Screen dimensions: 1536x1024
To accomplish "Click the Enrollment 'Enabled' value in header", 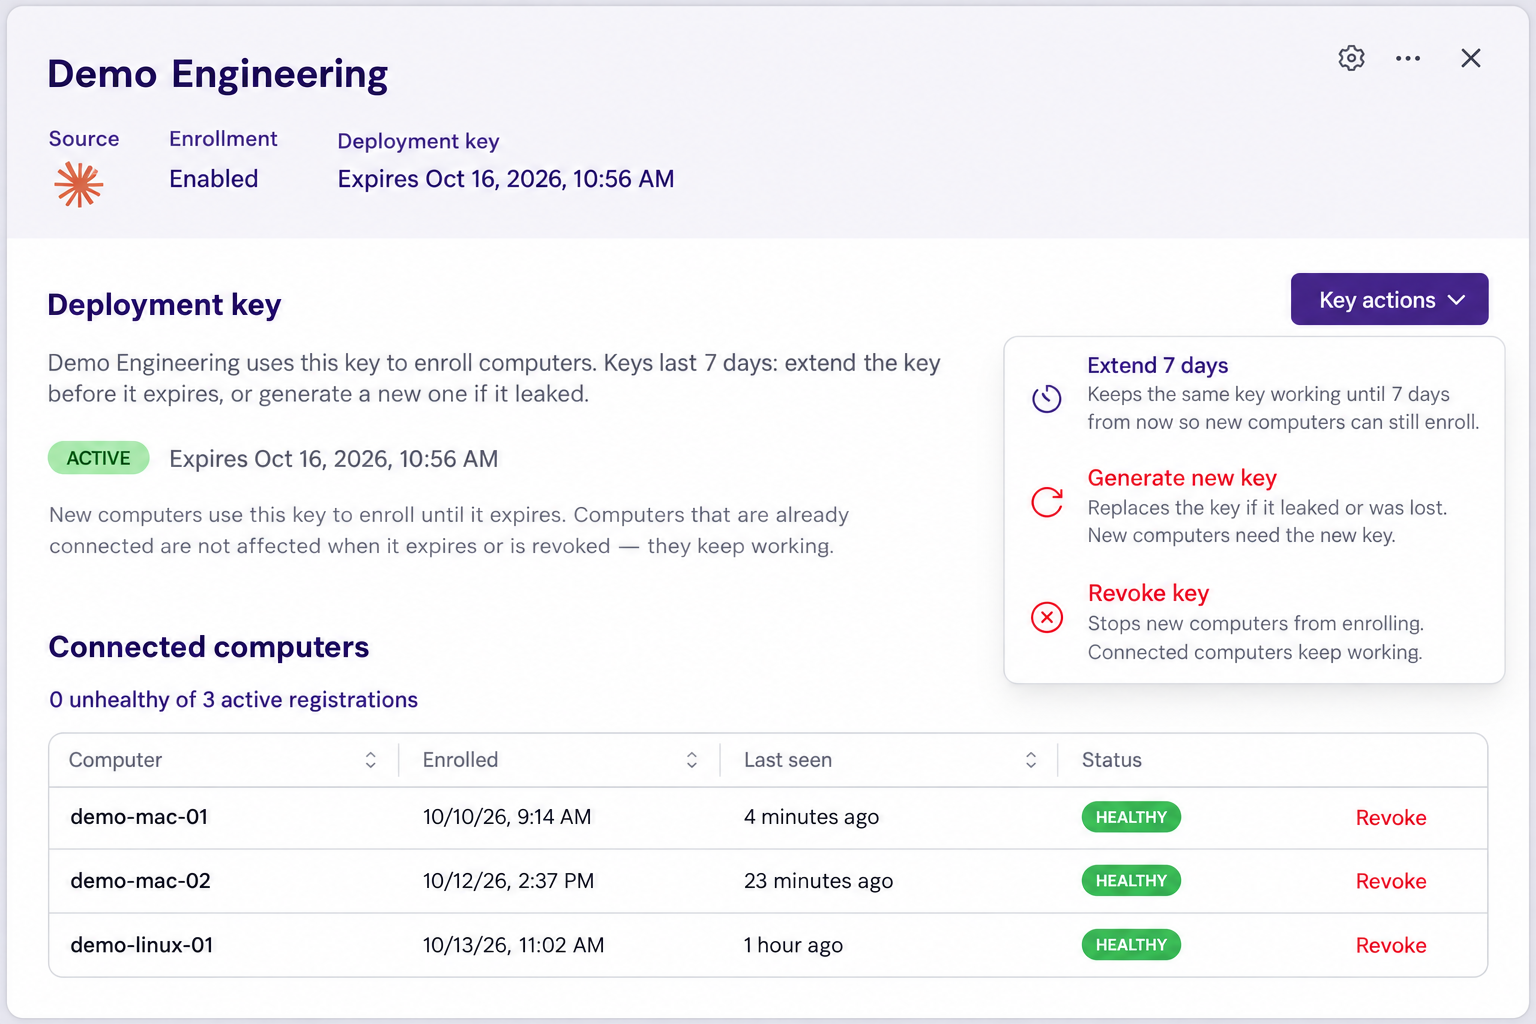I will (213, 179).
